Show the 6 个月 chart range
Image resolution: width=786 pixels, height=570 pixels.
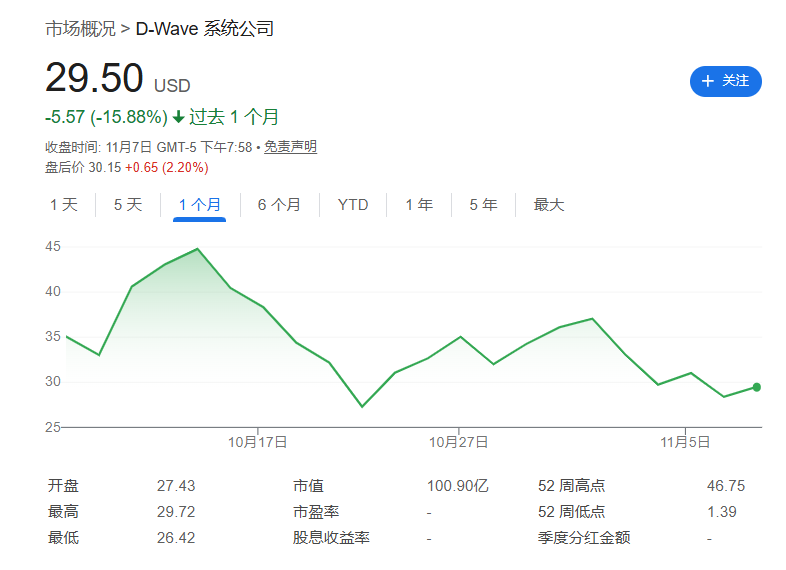point(279,205)
